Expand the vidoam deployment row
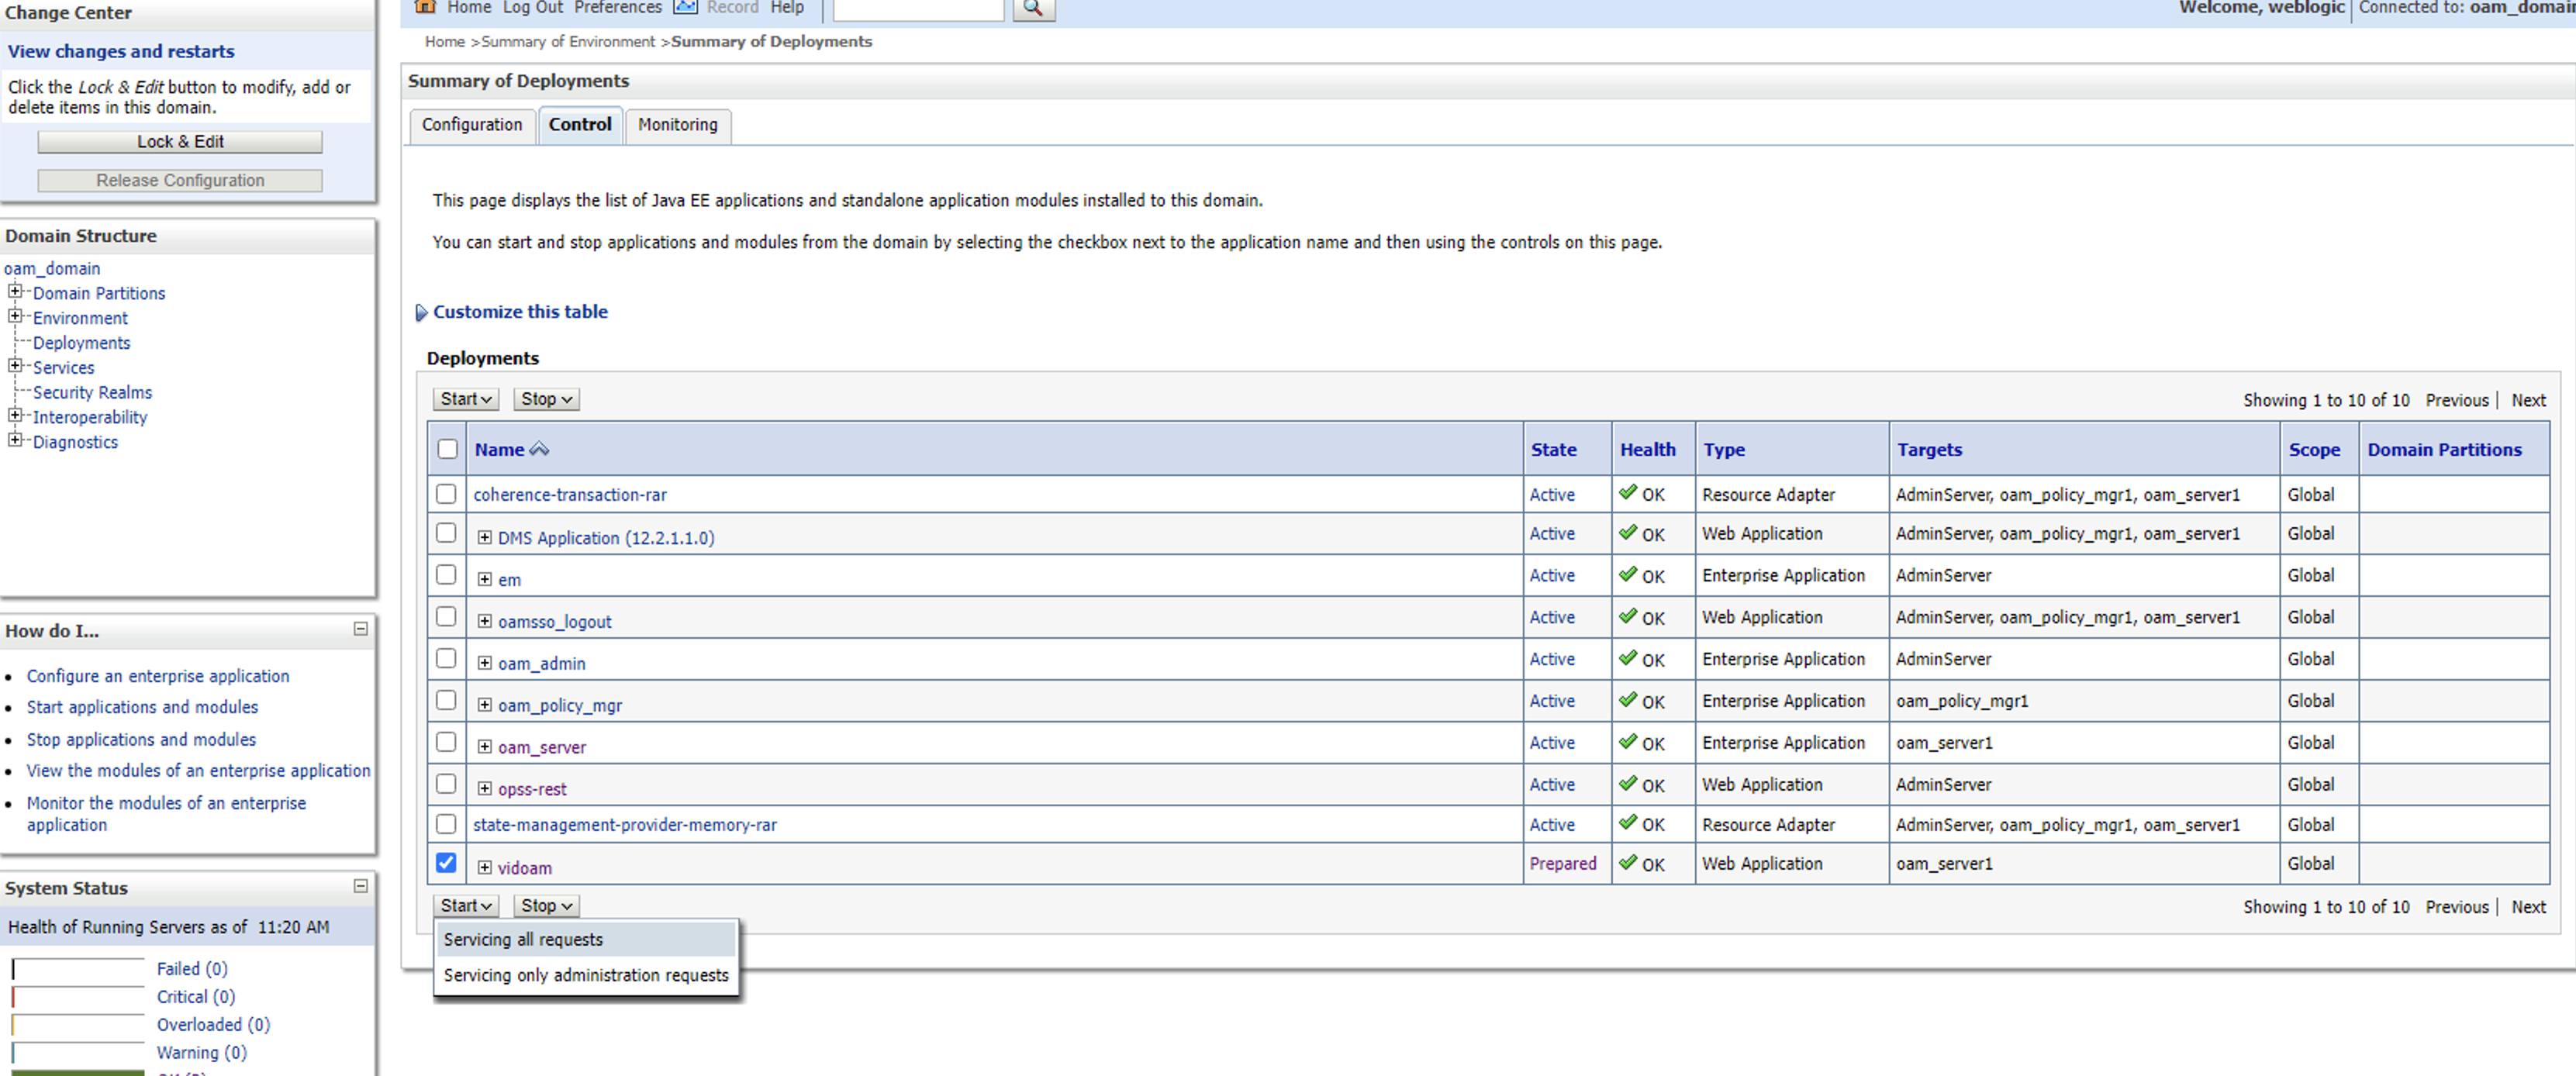This screenshot has width=2576, height=1076. point(484,867)
